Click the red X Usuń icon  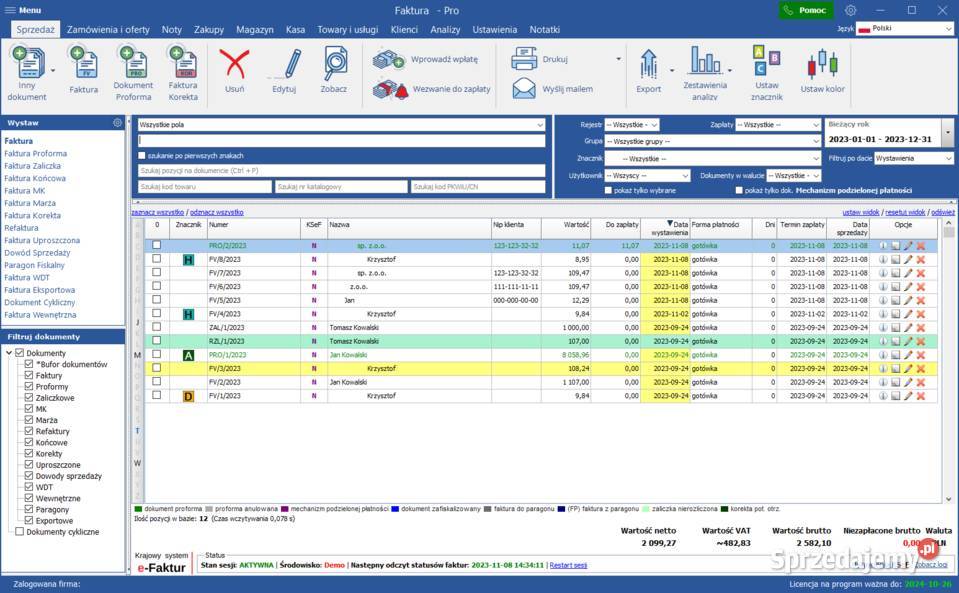click(234, 64)
